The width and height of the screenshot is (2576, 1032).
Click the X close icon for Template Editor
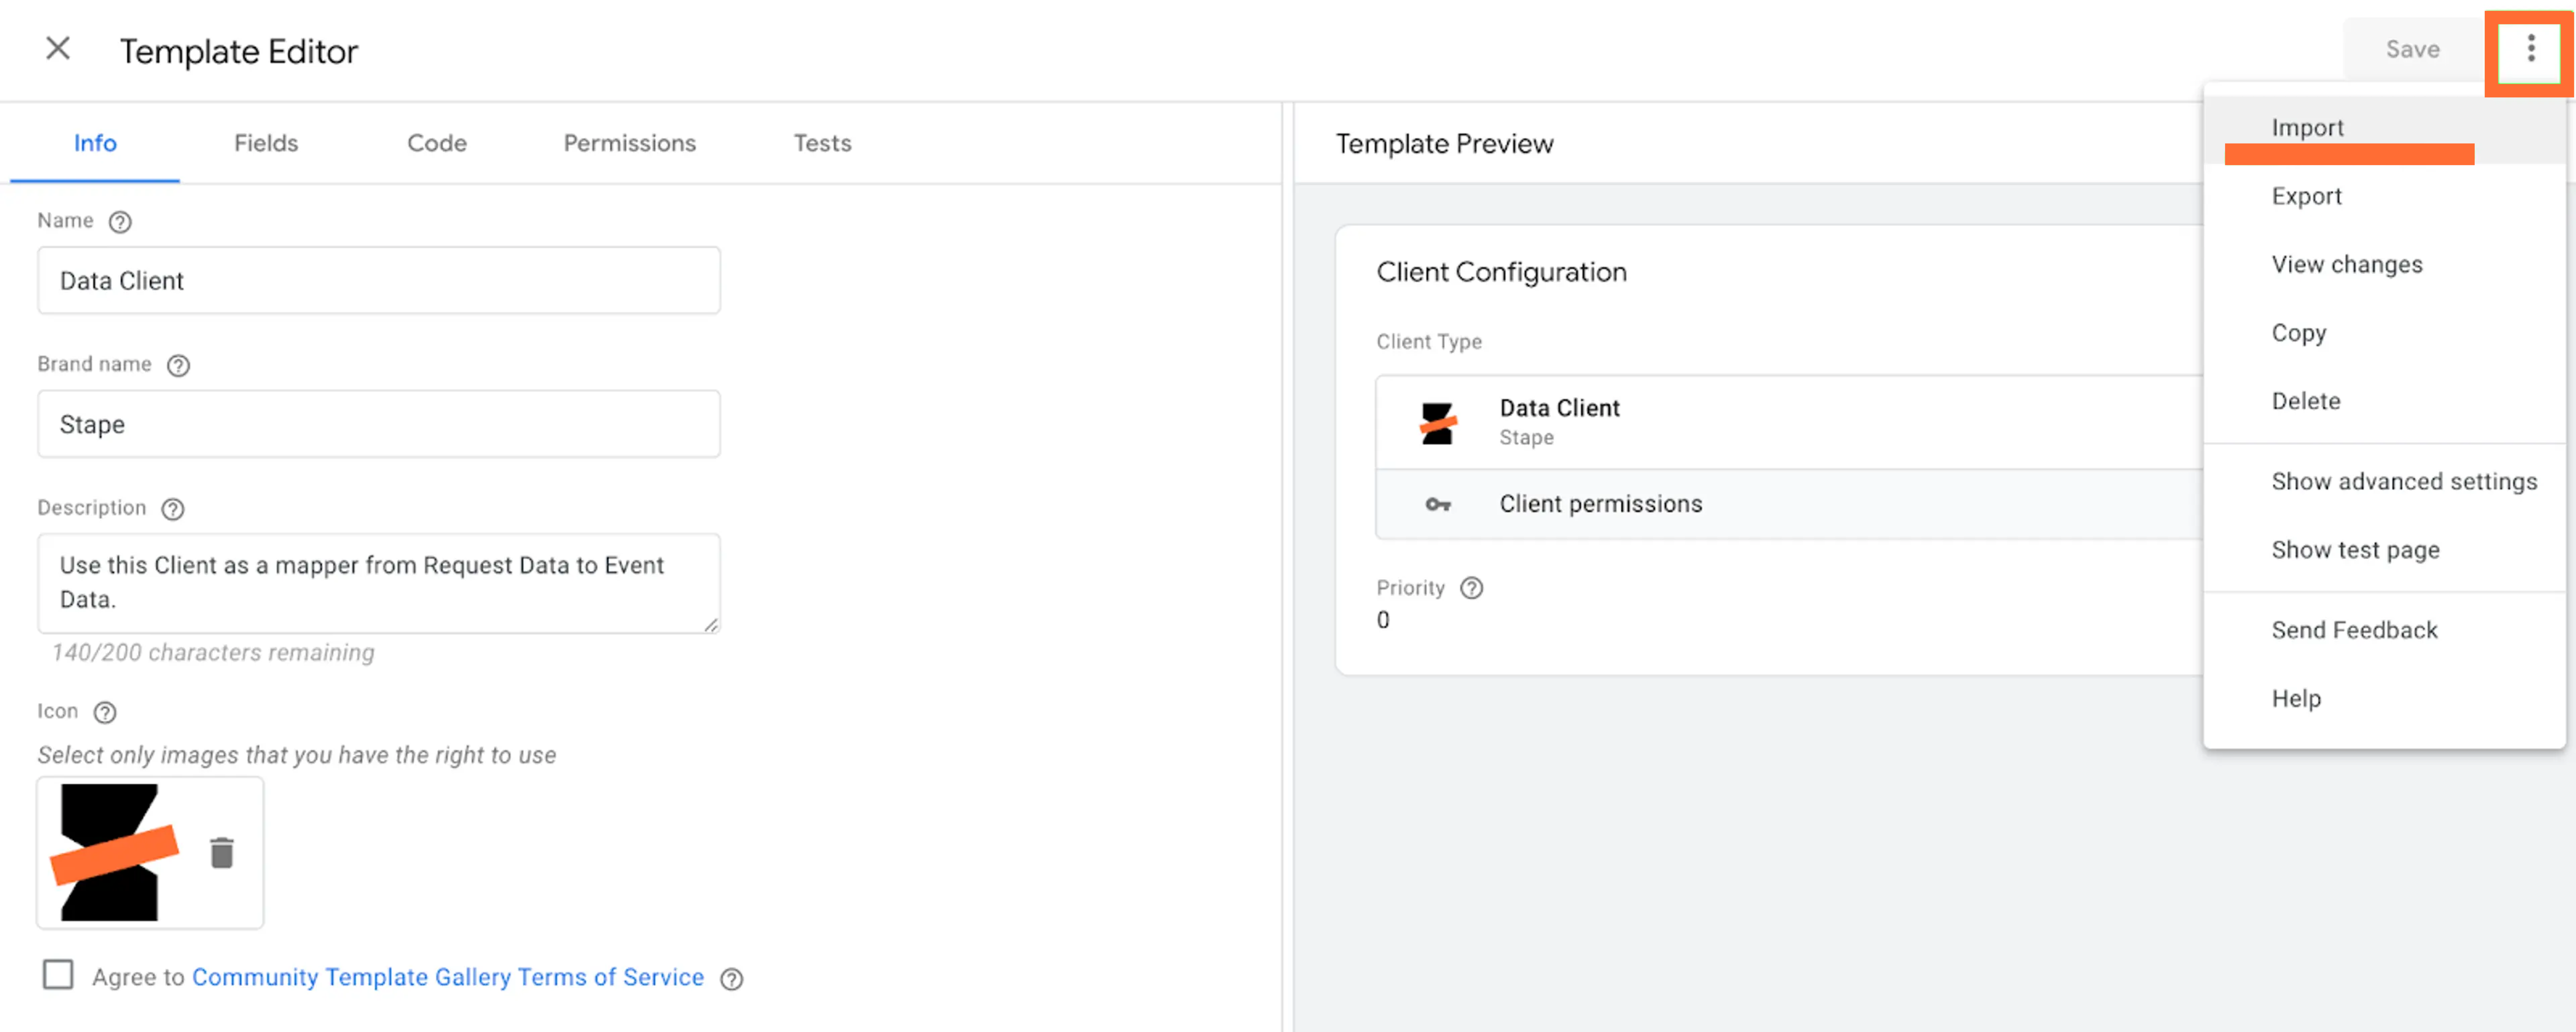pos(57,49)
